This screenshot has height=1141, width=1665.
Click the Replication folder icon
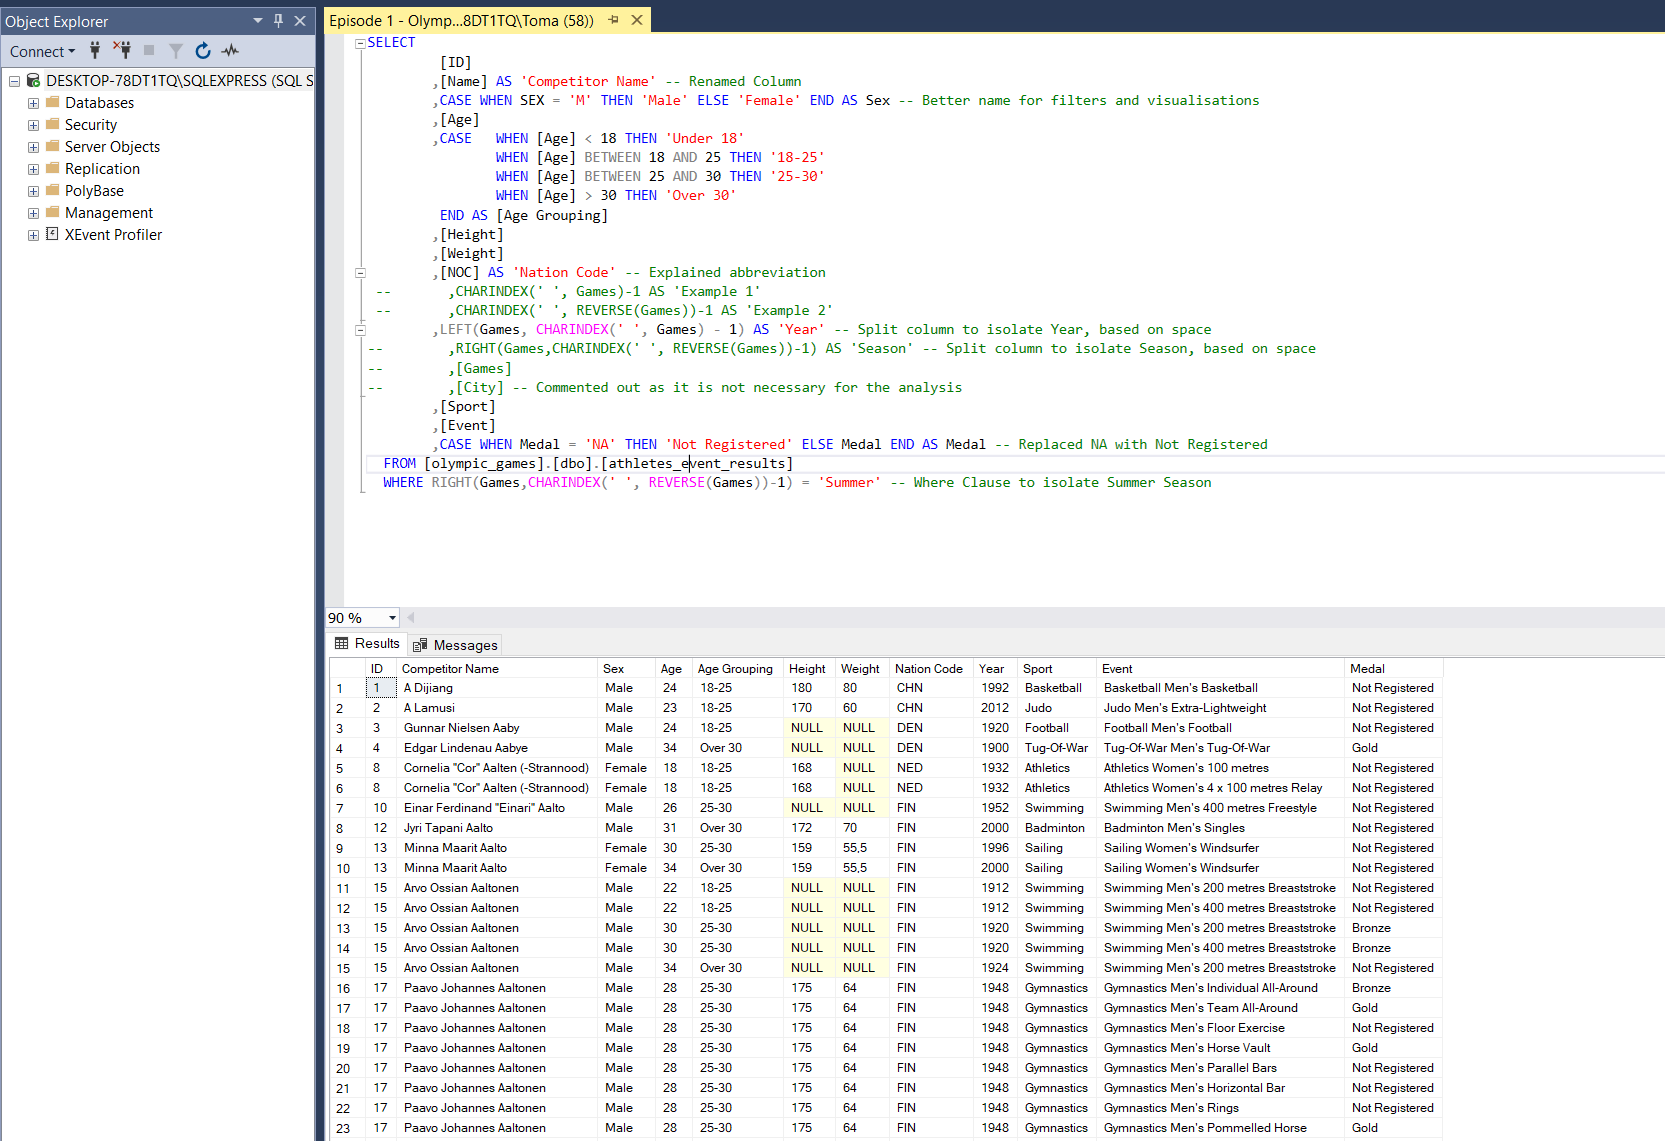[x=53, y=168]
